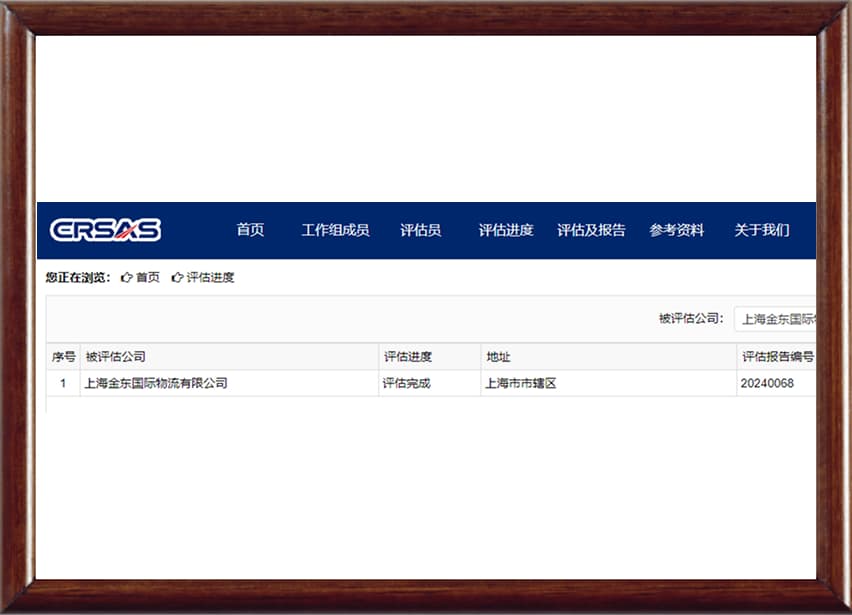Screen dimensions: 852x615
Task: Click the 序号 column header
Action: point(64,357)
